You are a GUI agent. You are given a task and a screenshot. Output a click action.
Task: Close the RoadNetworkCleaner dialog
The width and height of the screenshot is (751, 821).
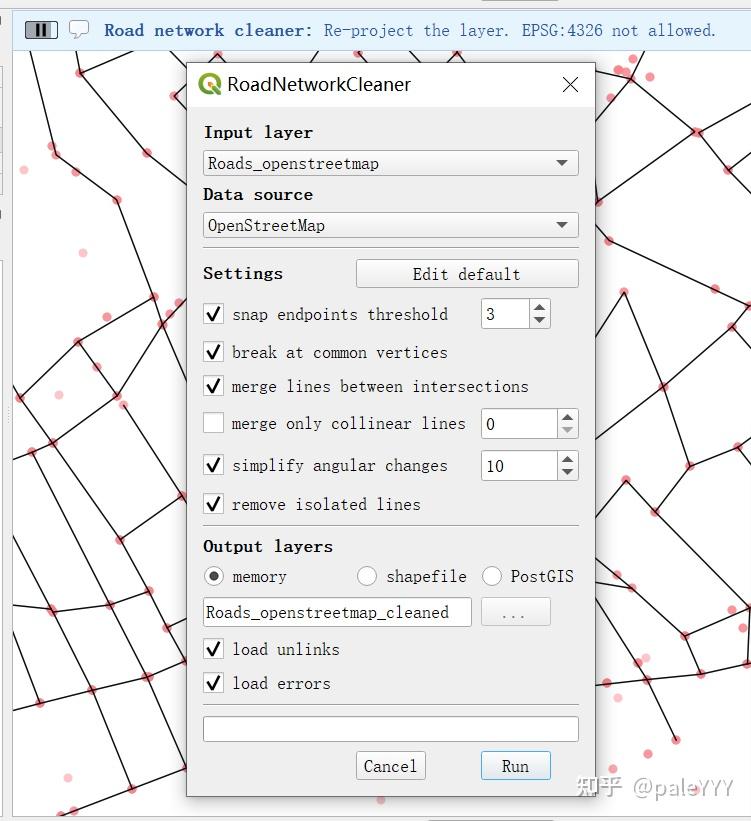(x=570, y=84)
